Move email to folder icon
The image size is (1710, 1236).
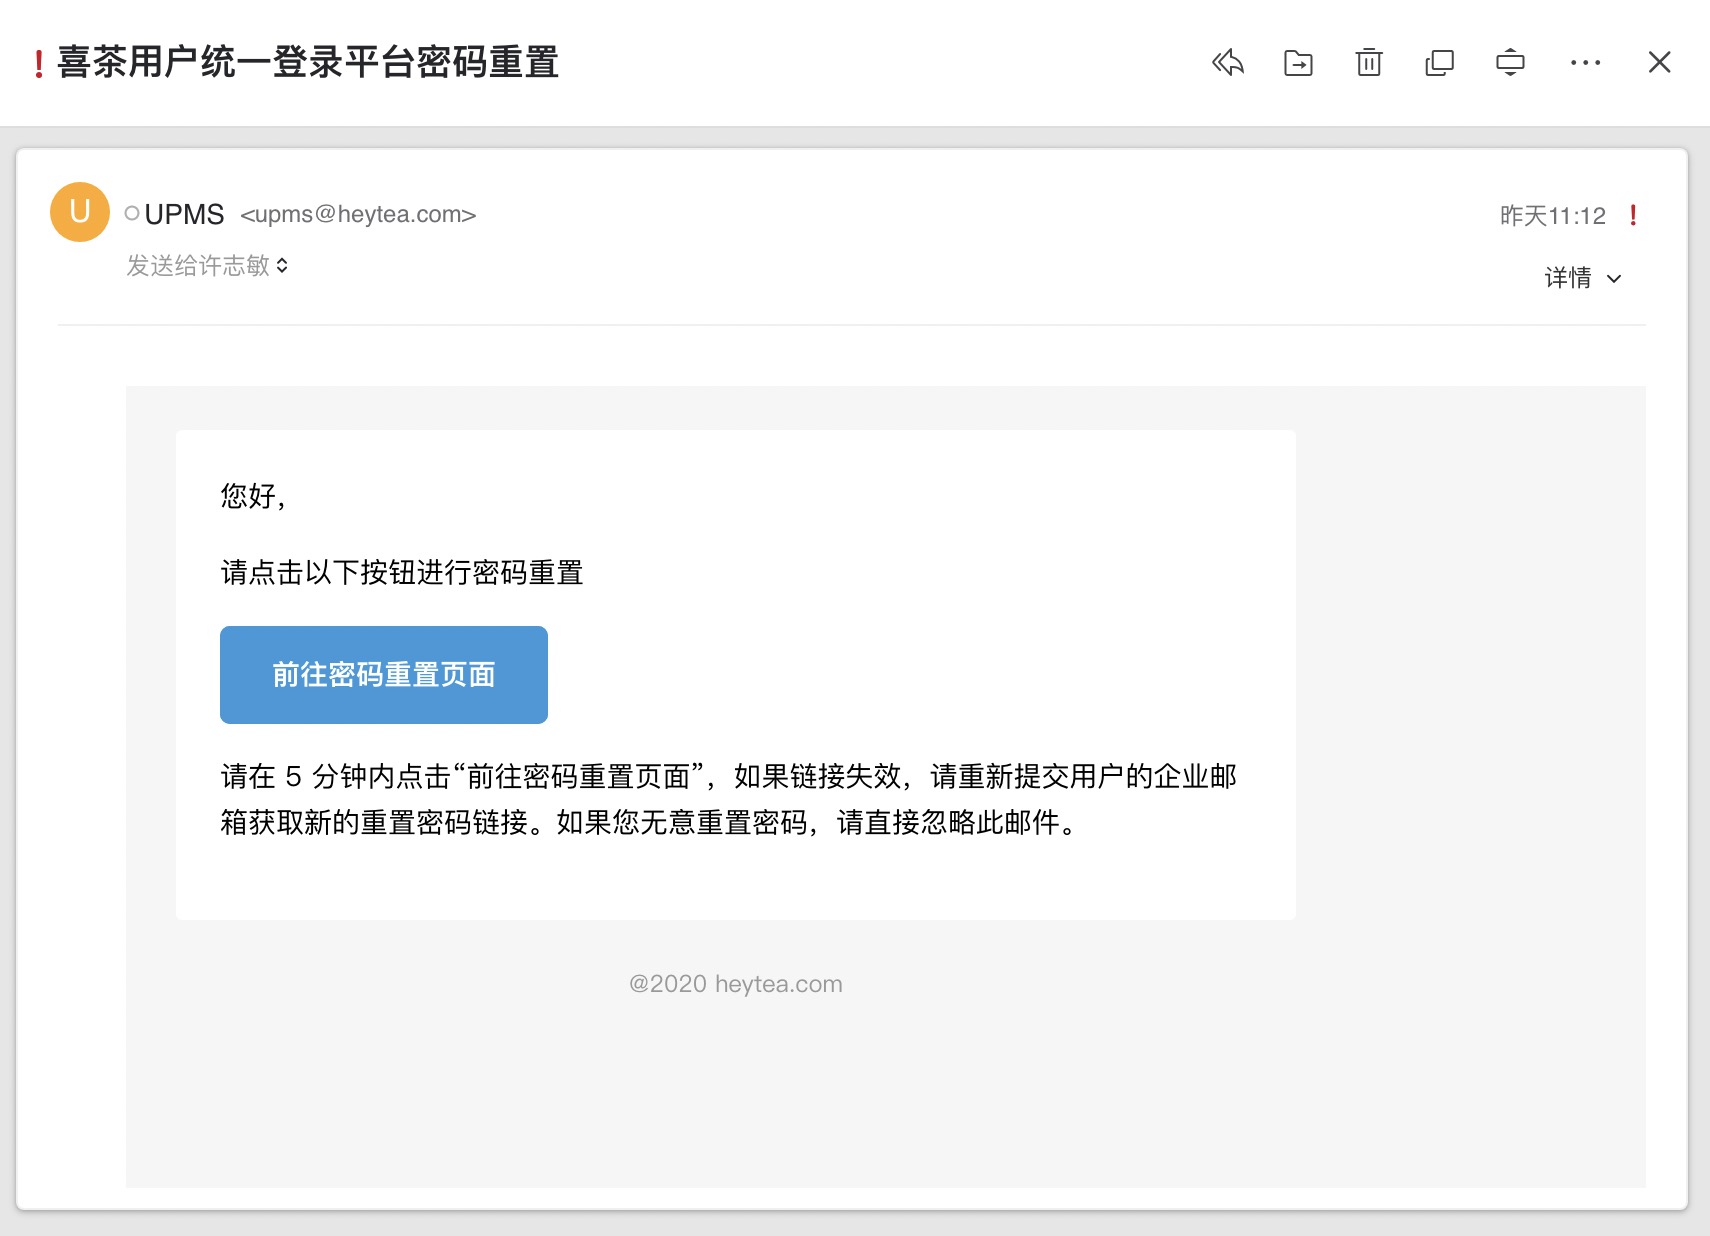click(x=1298, y=63)
